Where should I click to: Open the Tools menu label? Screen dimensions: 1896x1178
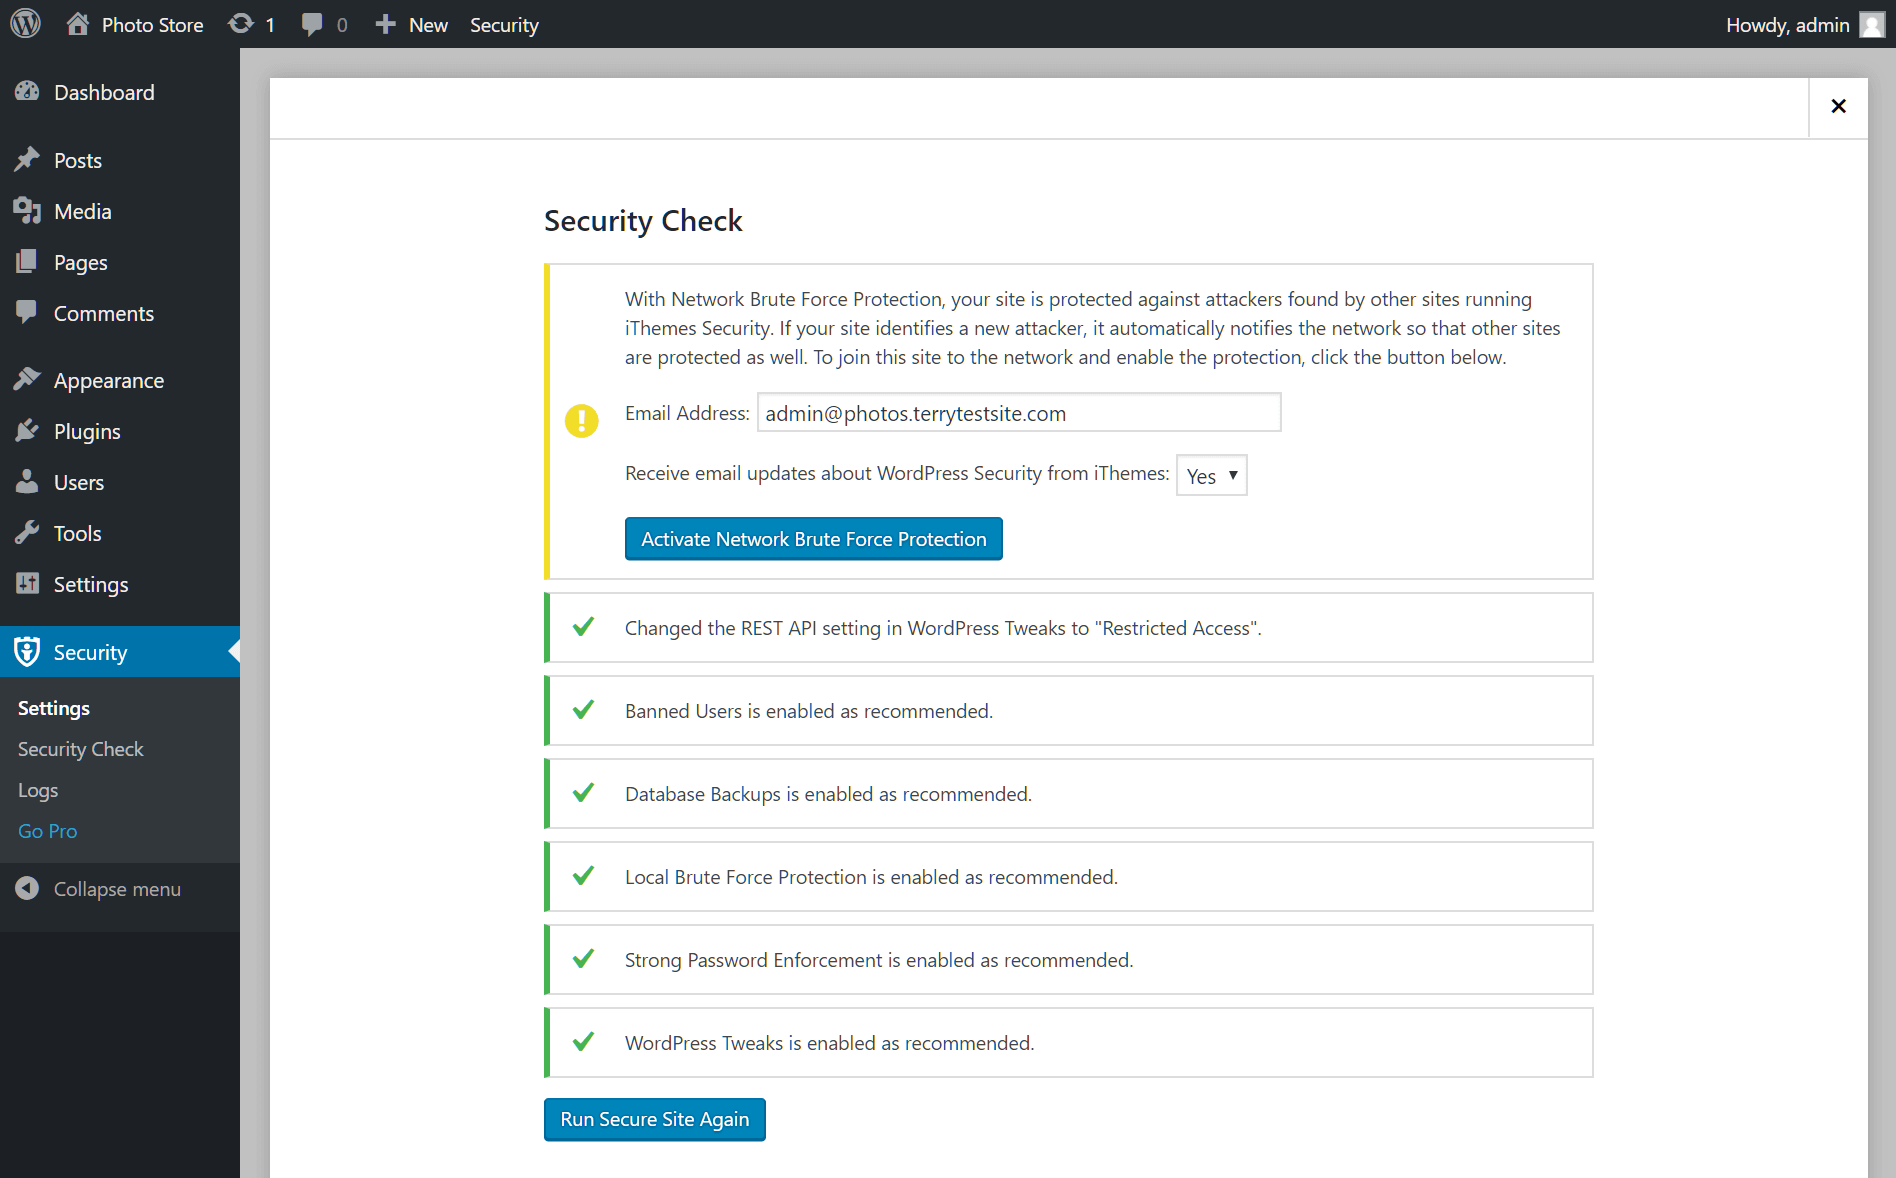[x=78, y=533]
